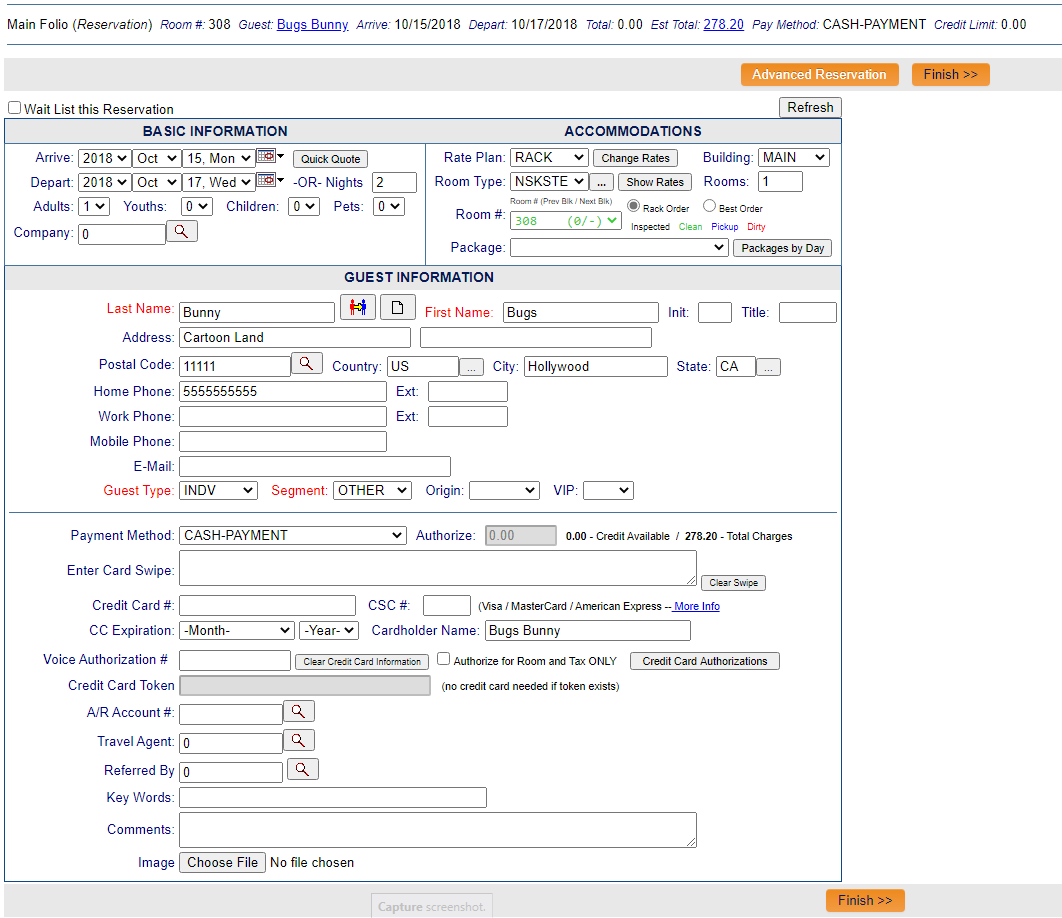Viewport: 1062px width, 918px height.
Task: Check Authorize for Room and Tax ONLY
Action: click(443, 657)
